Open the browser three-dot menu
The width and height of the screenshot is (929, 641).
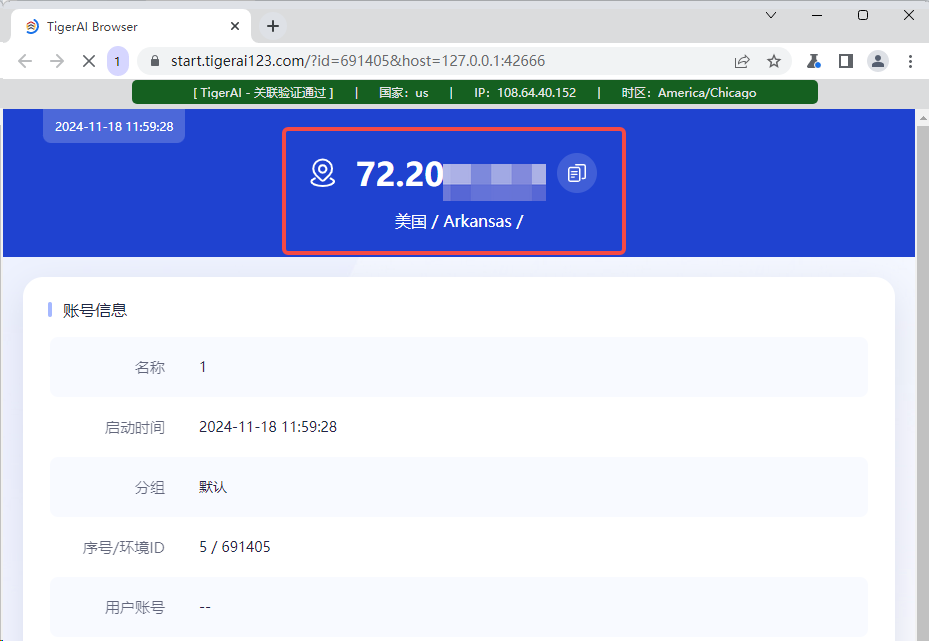click(910, 61)
